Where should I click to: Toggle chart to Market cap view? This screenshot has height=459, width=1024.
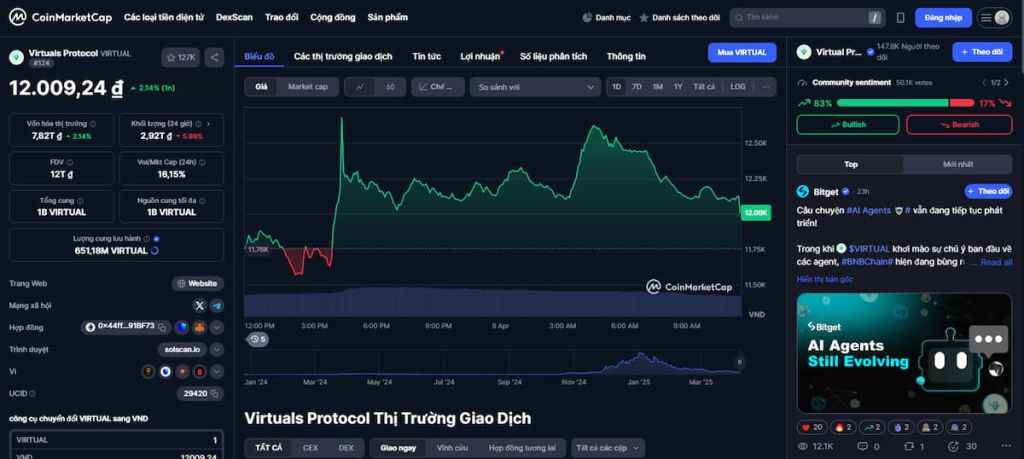click(308, 87)
